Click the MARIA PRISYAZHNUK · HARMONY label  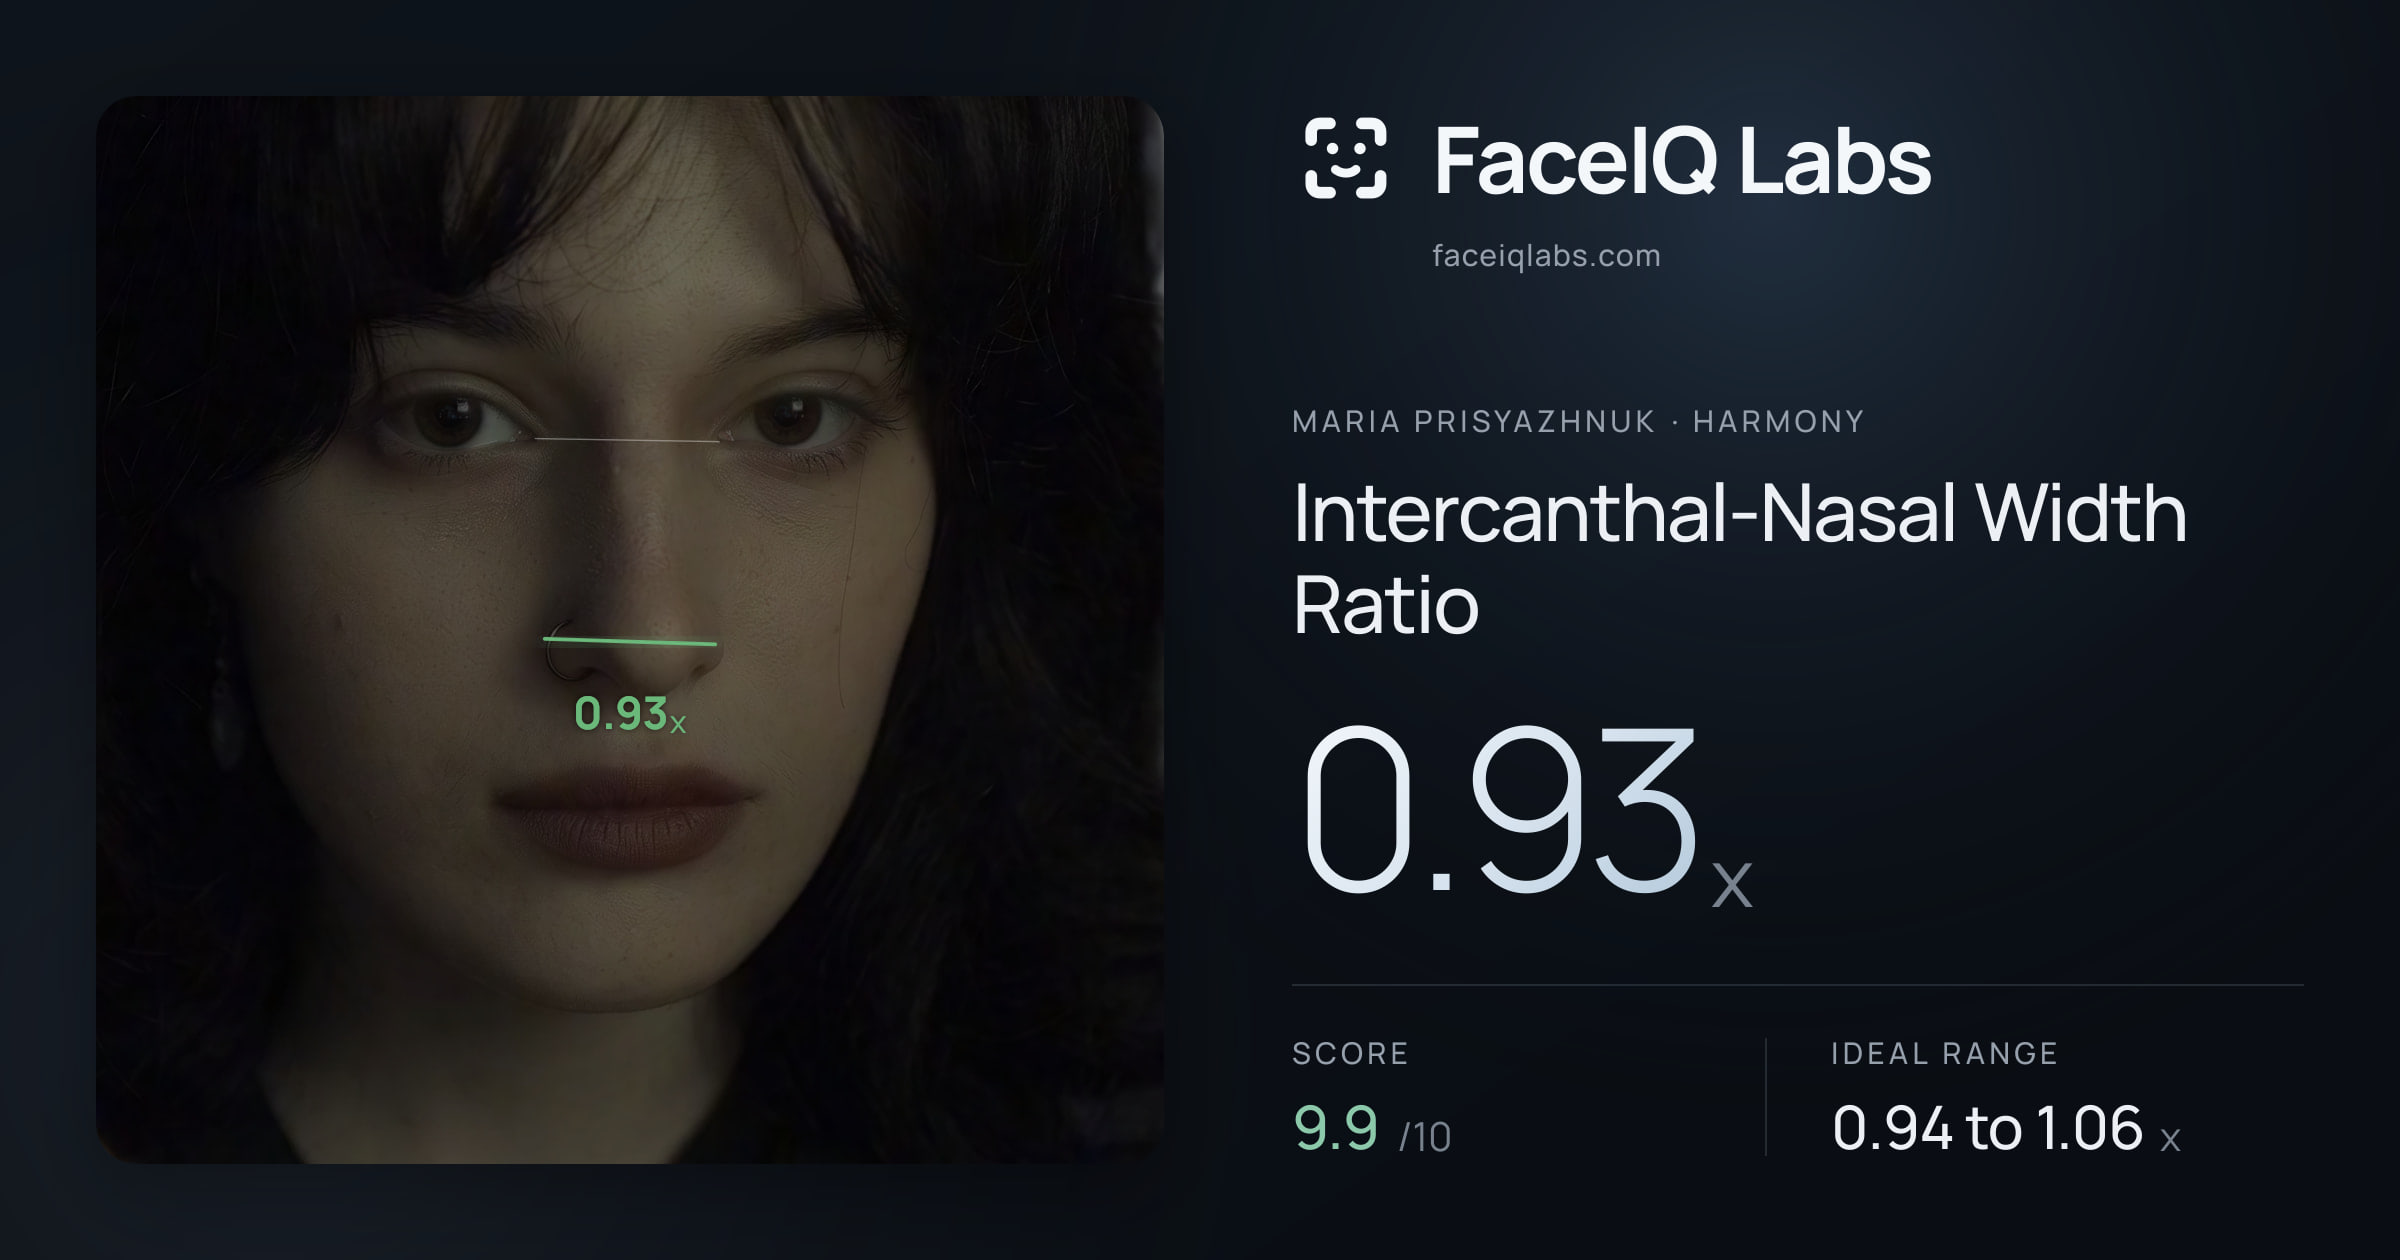(x=1578, y=422)
